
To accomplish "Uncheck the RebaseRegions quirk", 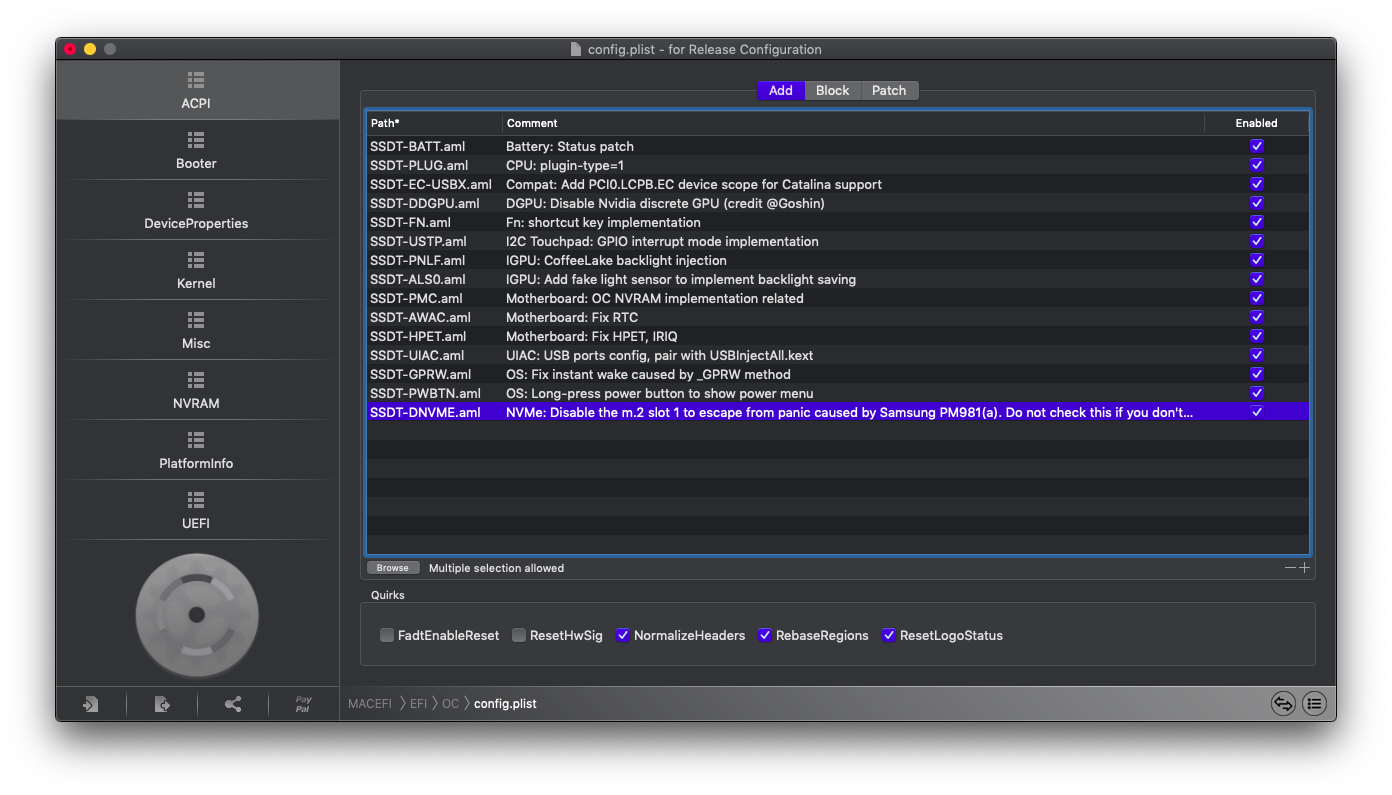I will (x=765, y=635).
